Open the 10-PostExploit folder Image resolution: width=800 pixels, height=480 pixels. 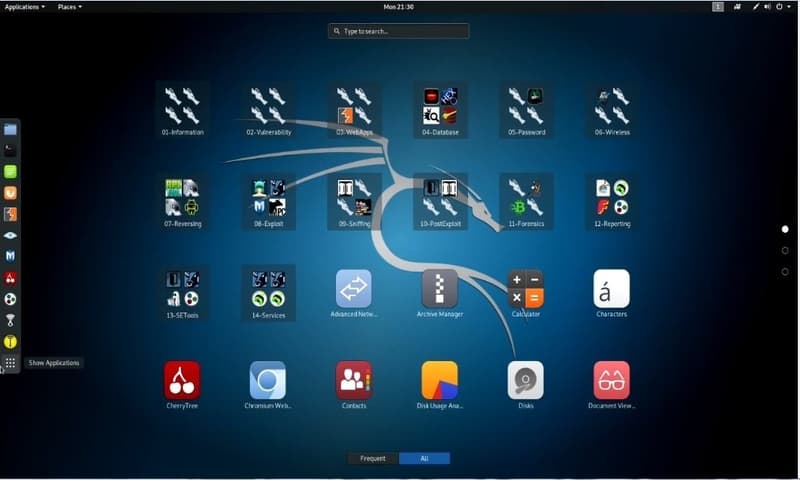(440, 201)
